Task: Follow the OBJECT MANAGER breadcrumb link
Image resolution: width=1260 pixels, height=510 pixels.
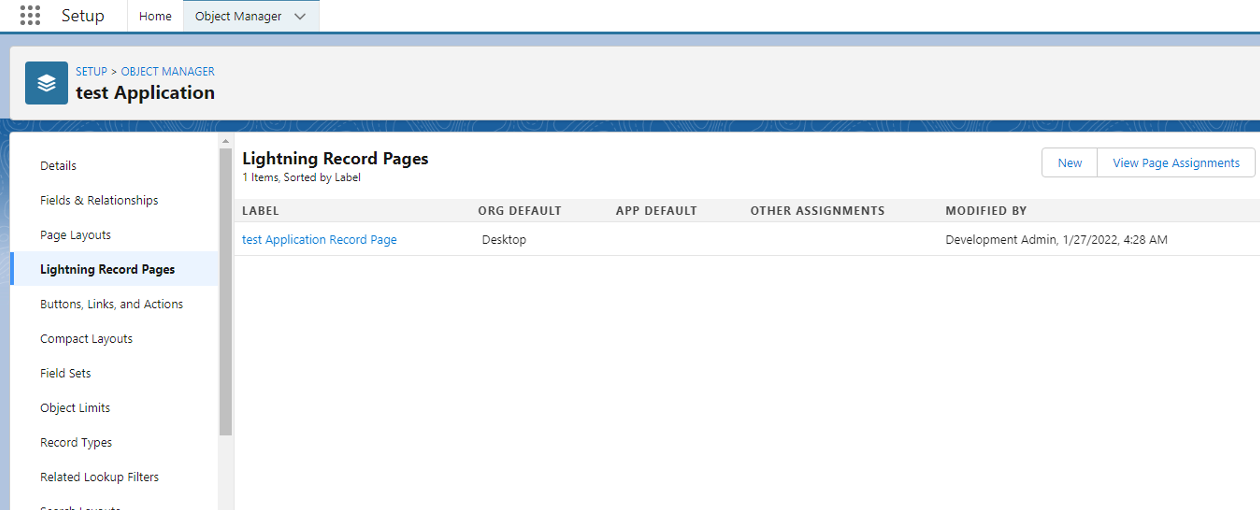Action: coord(168,72)
